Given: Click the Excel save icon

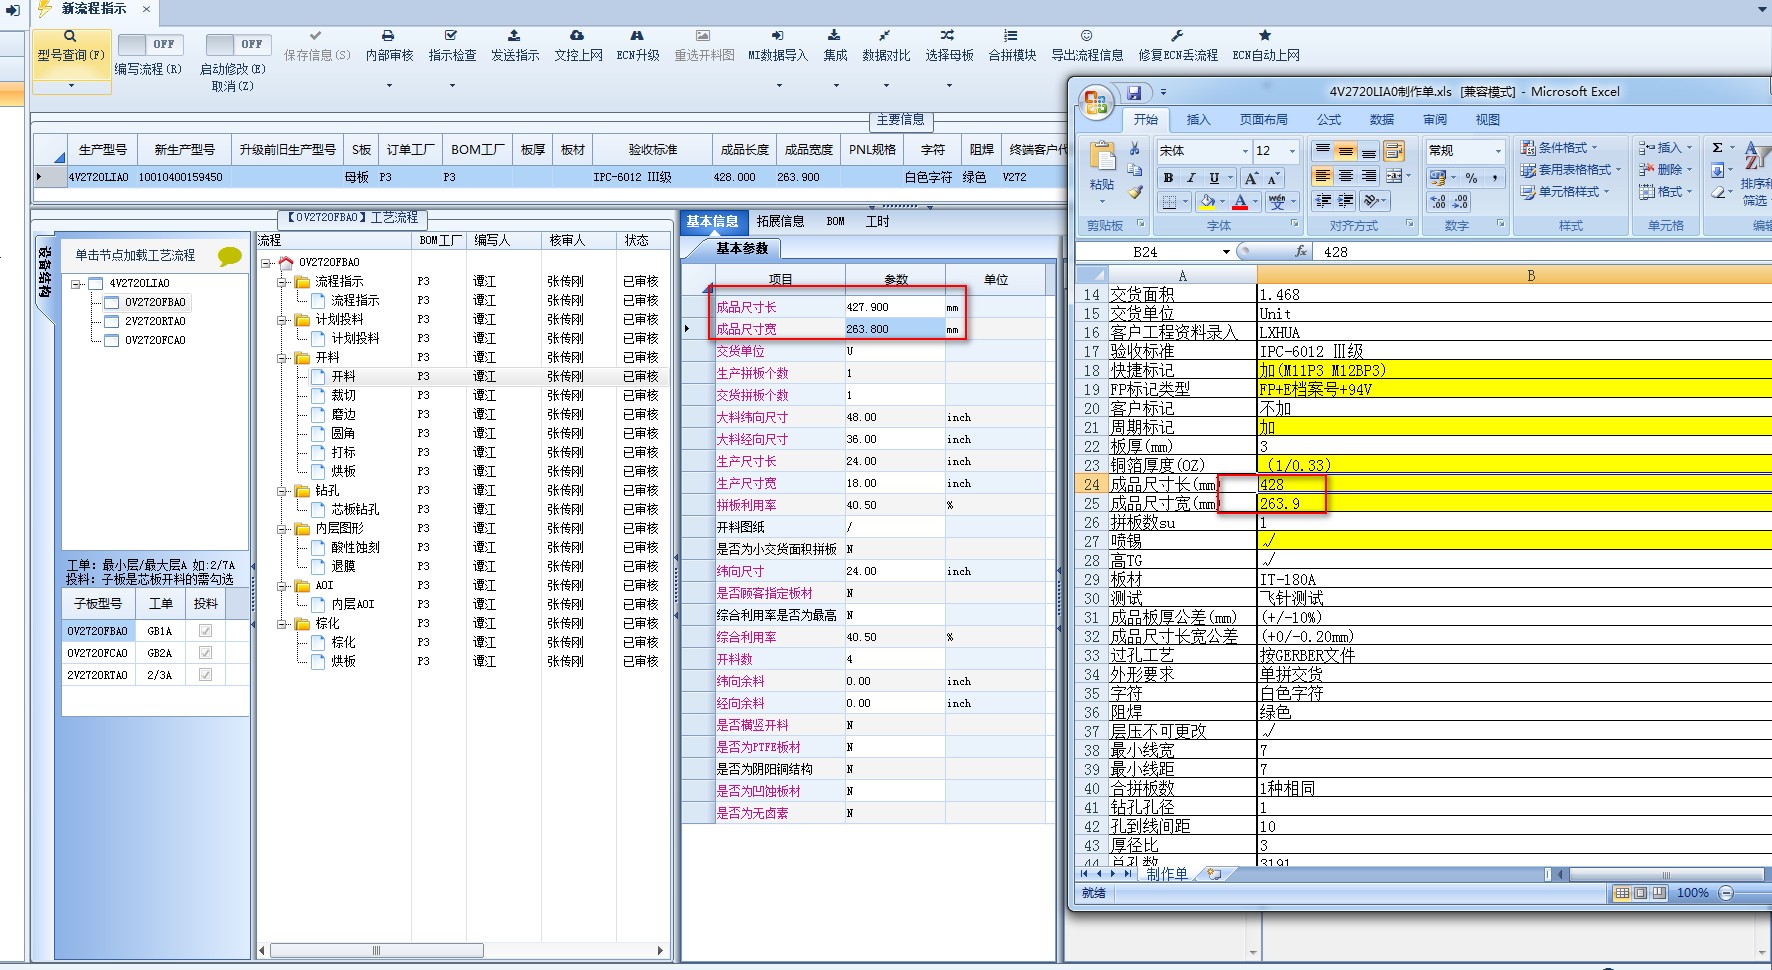Looking at the screenshot, I should point(1134,93).
